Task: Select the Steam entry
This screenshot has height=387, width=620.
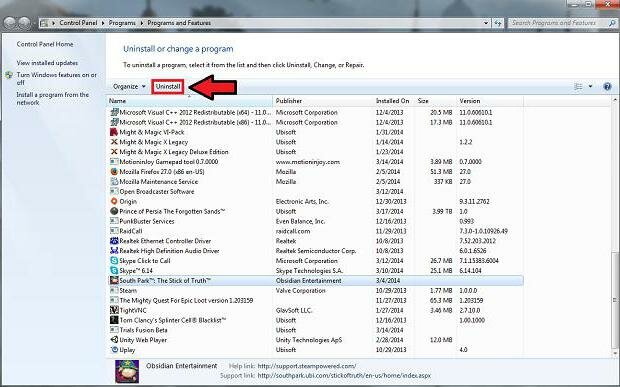Action: pos(316,291)
